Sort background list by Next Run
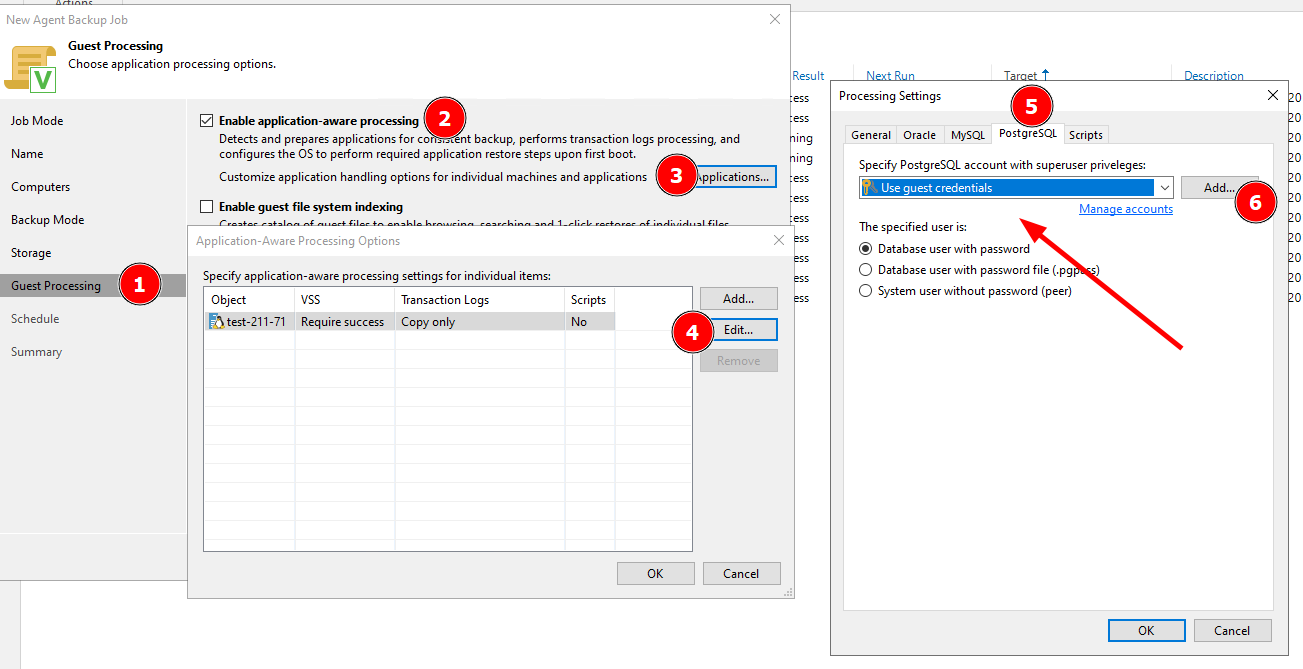Image resolution: width=1303 pixels, height=669 pixels. (x=890, y=76)
